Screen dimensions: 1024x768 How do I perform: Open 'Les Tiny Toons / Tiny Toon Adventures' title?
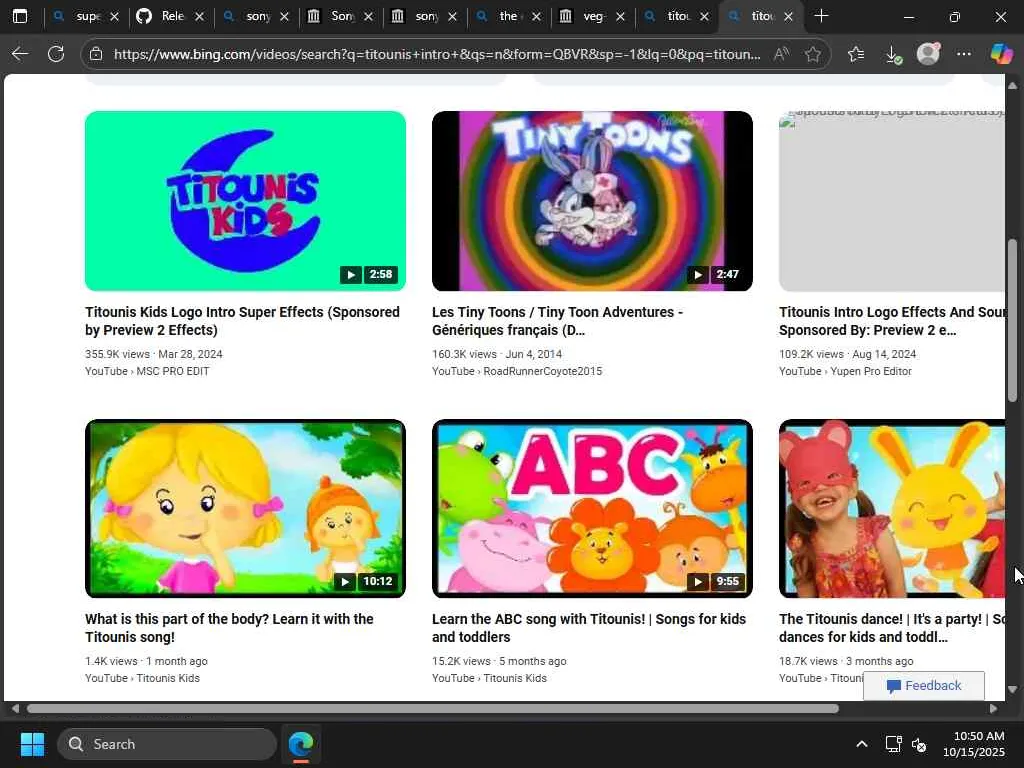pyautogui.click(x=557, y=321)
